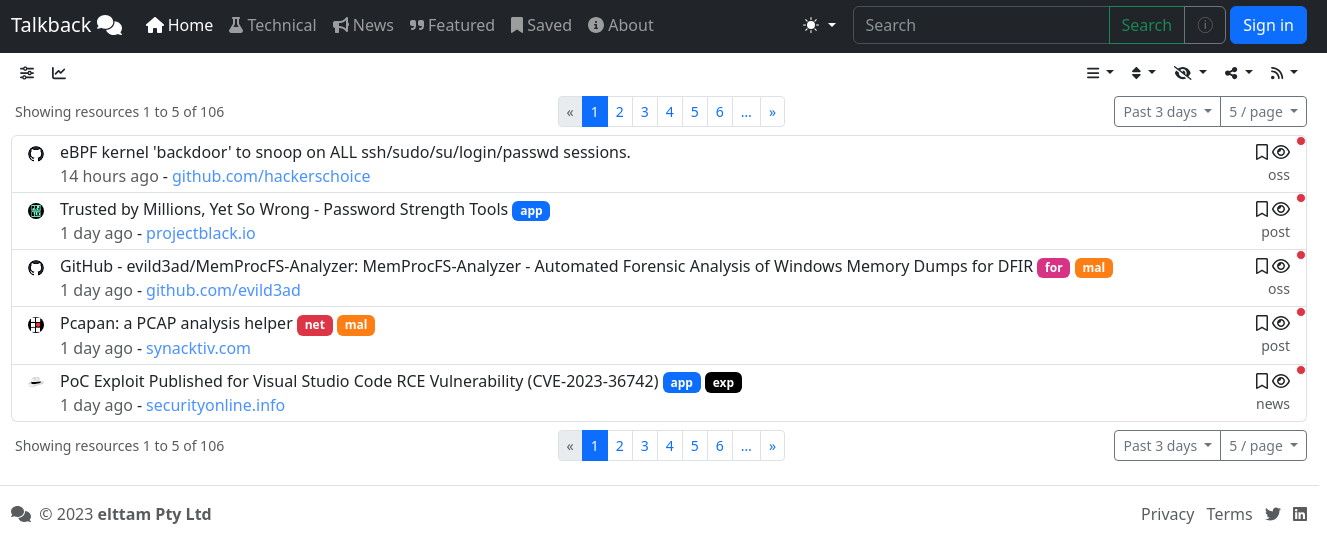Open the github.com/hackerschoice link

coord(271,176)
